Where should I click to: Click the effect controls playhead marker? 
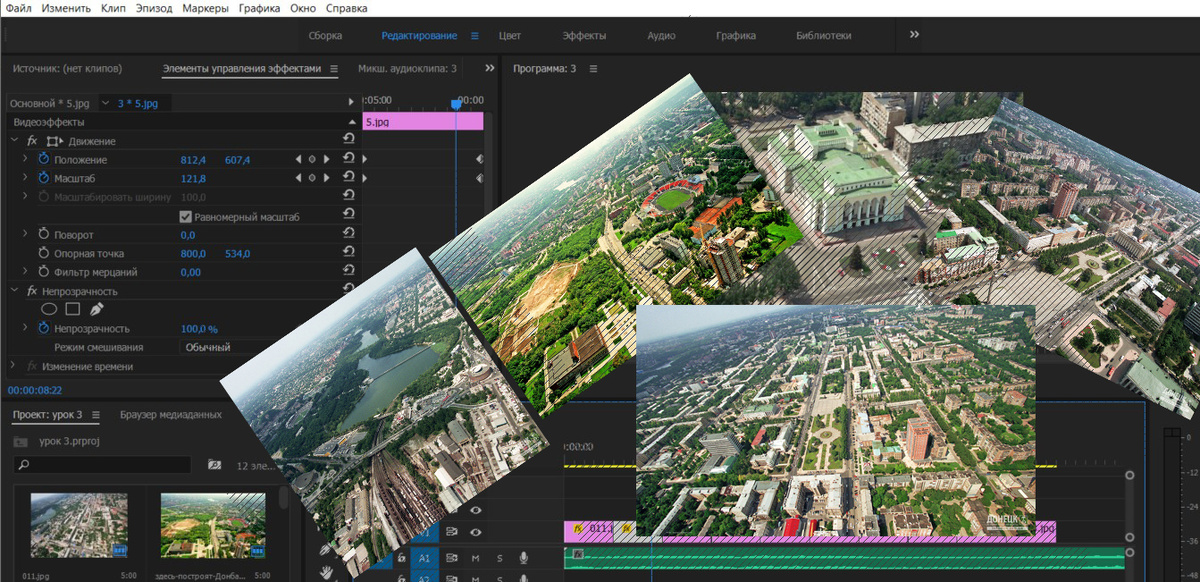[456, 103]
